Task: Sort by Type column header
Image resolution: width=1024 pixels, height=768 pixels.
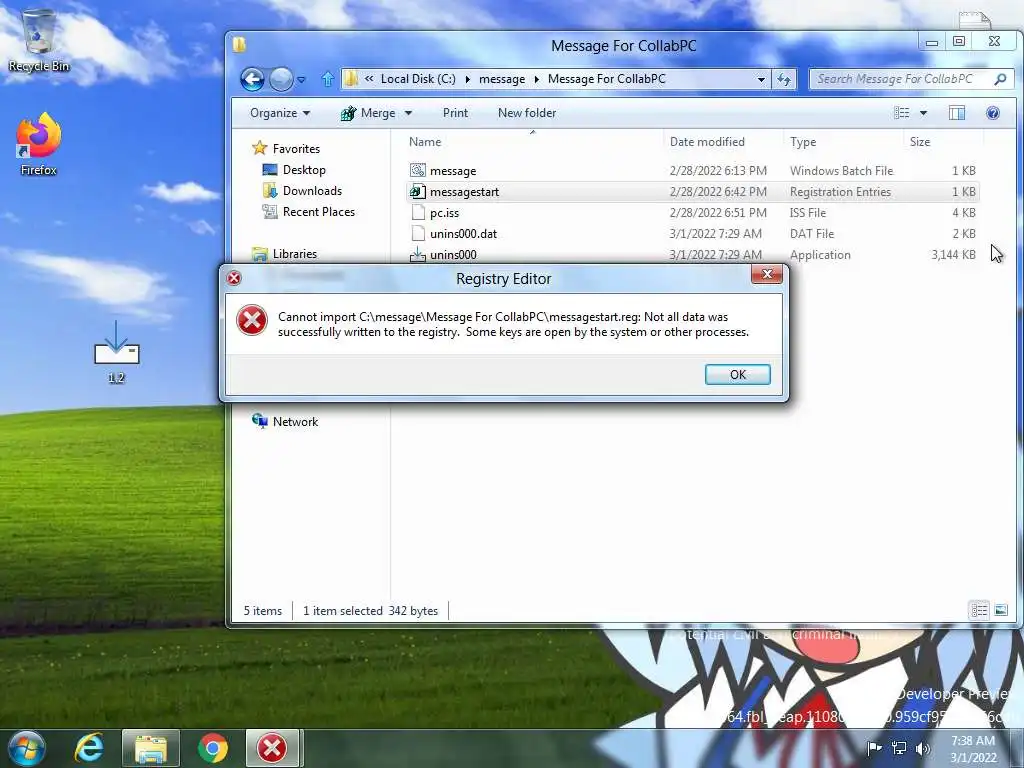Action: click(x=803, y=142)
